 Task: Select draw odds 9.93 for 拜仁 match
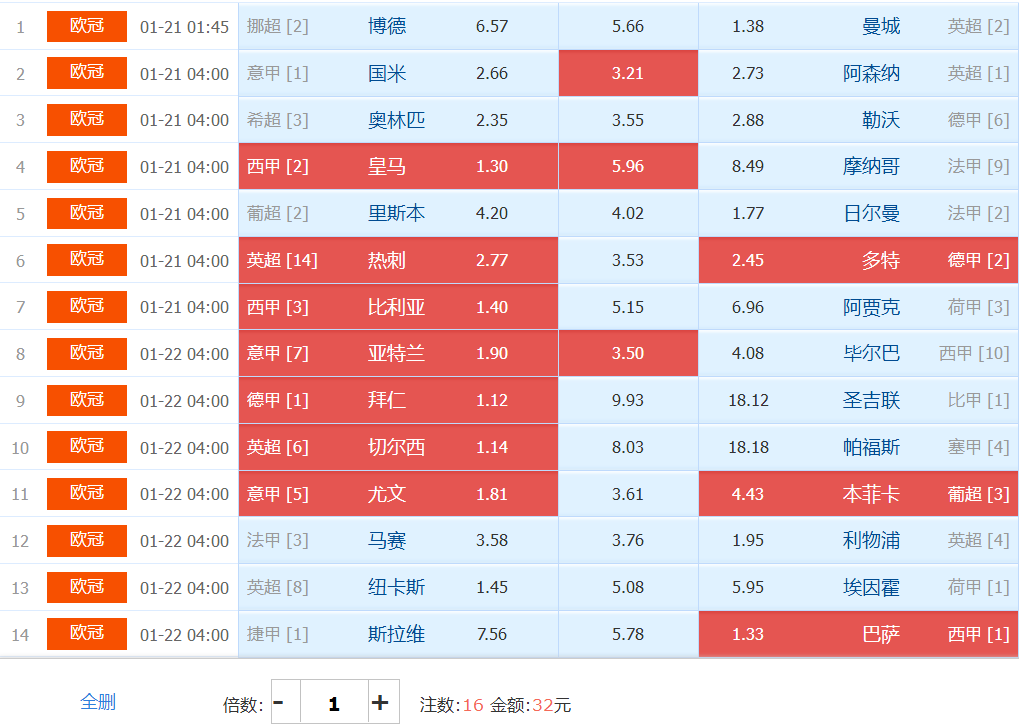628,401
